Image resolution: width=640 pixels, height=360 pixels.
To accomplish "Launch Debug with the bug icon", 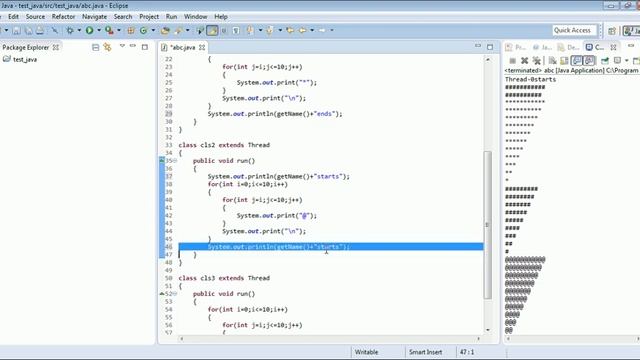I will pos(70,31).
